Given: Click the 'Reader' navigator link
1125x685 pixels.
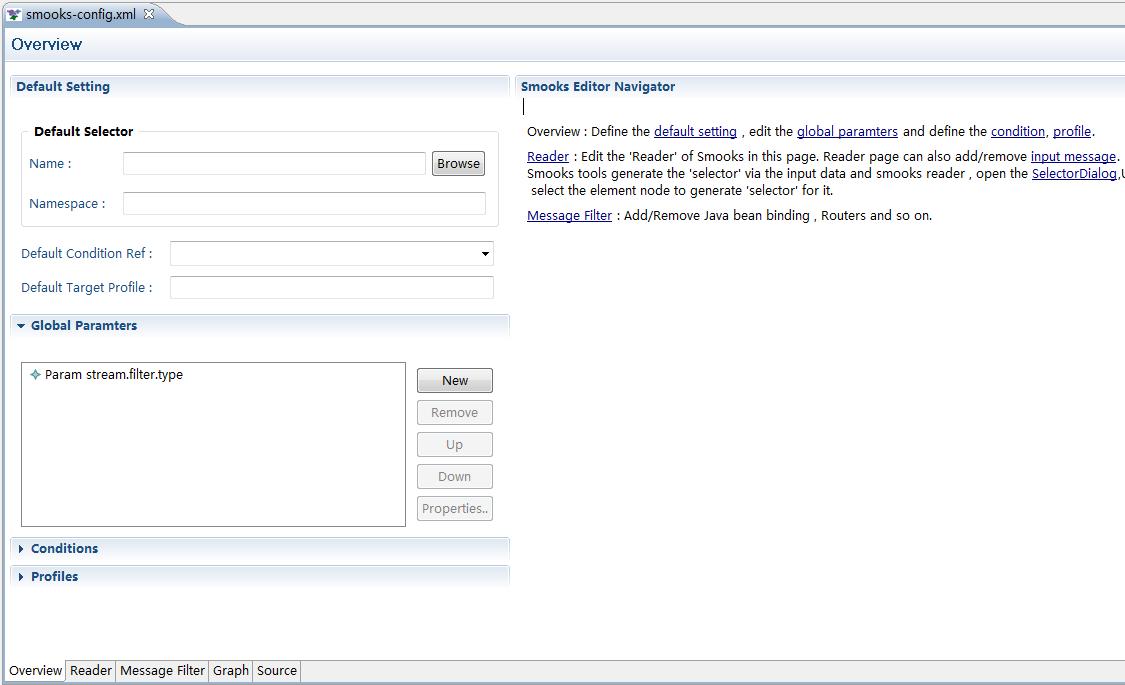Looking at the screenshot, I should click(x=547, y=156).
